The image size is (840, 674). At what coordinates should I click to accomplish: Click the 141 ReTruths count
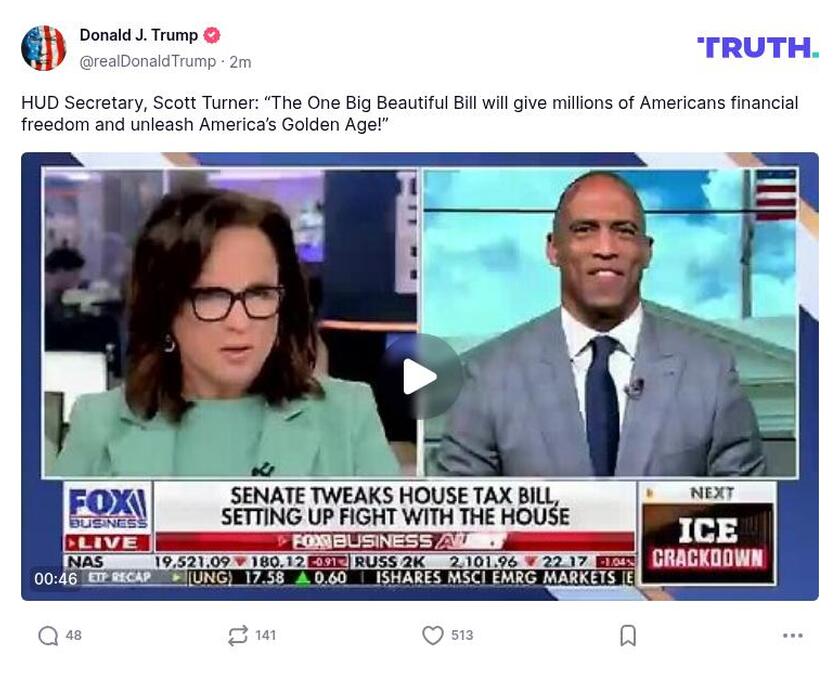pos(265,635)
